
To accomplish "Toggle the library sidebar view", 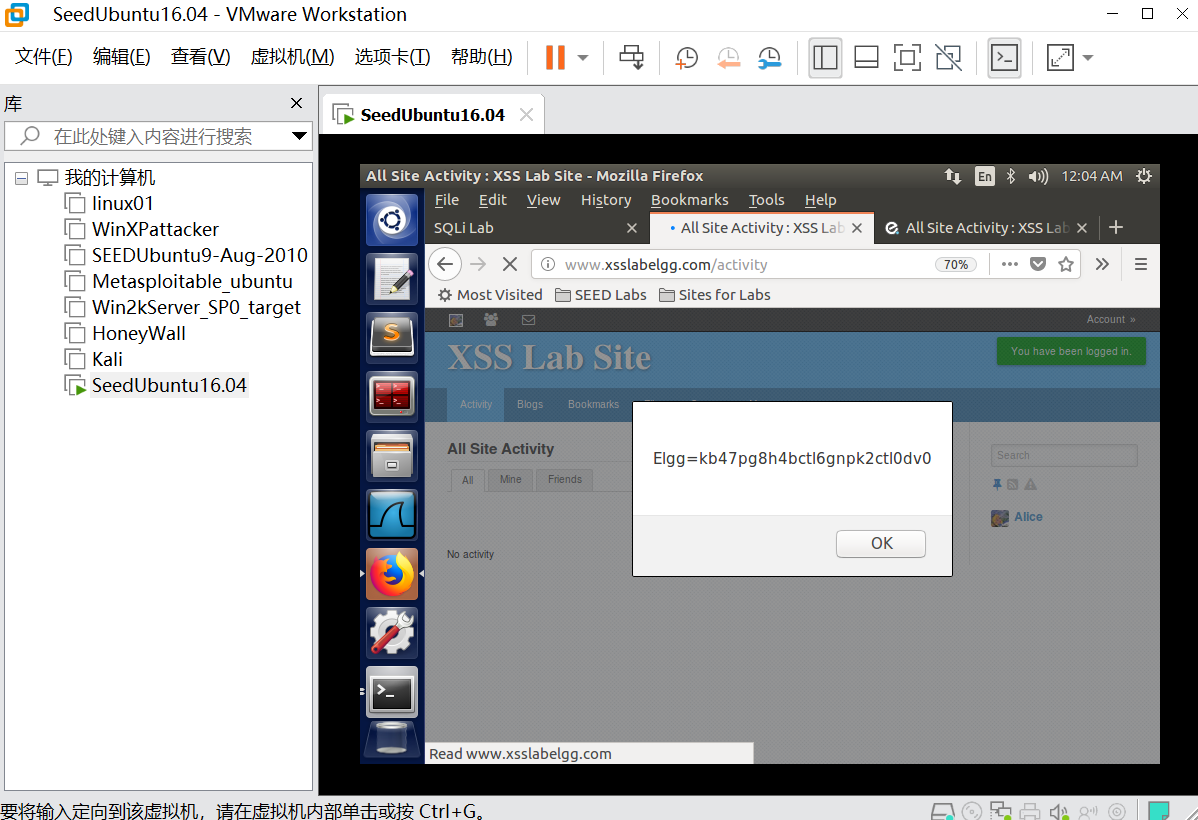I will tap(825, 57).
